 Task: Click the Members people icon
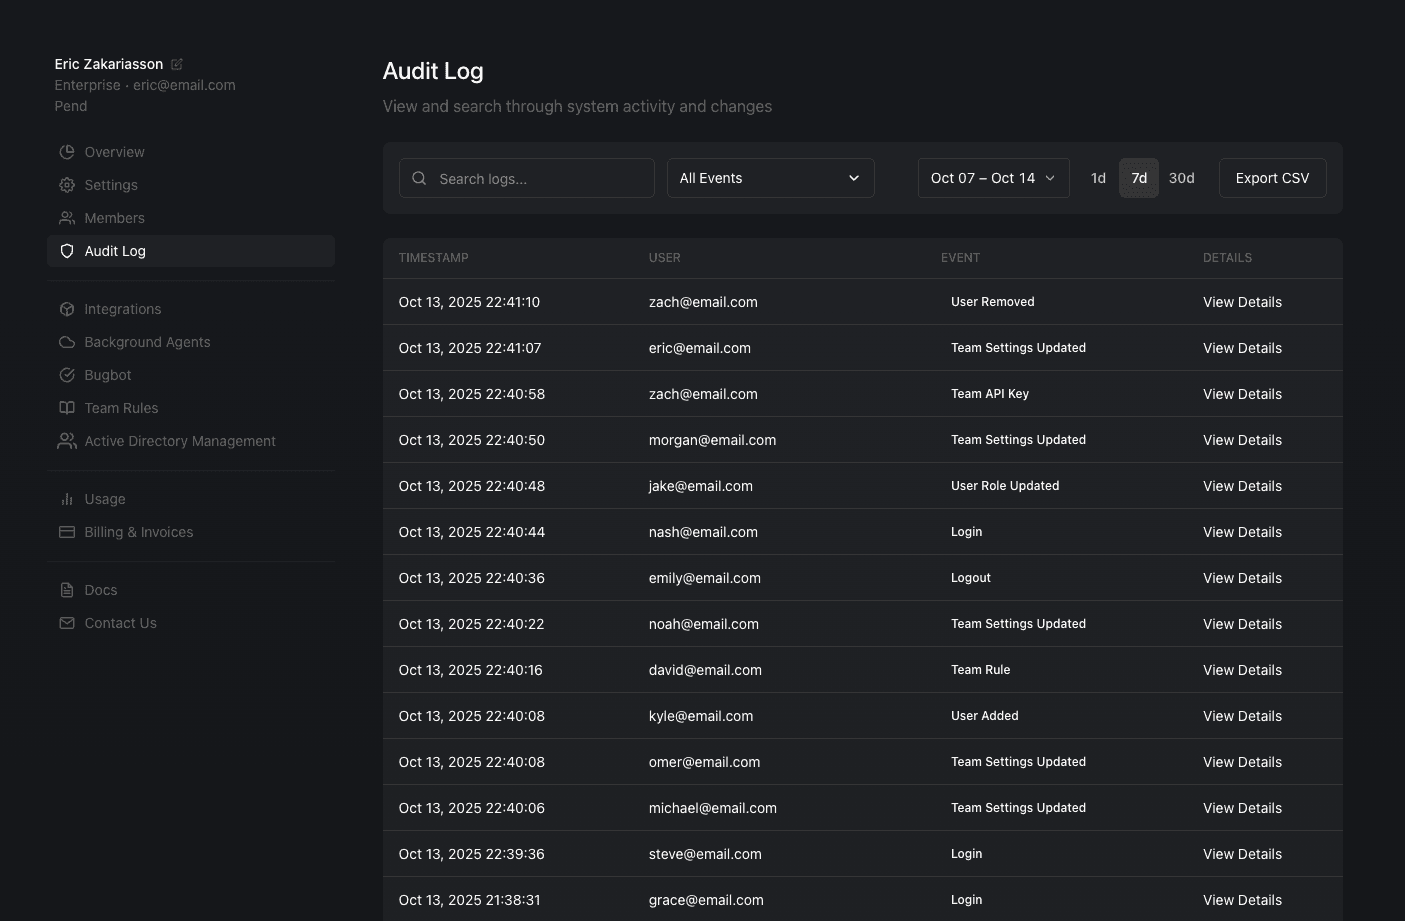(x=66, y=217)
